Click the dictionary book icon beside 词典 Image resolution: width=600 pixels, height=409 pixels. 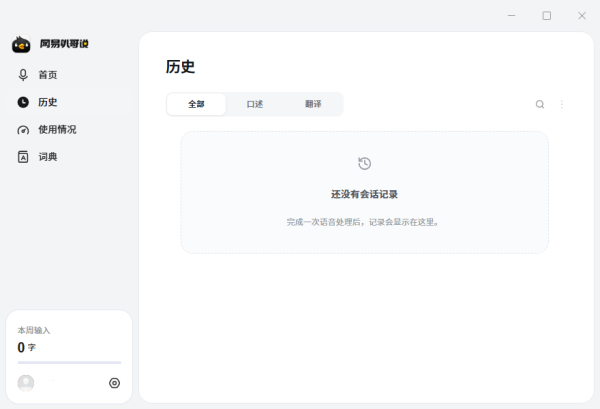tap(23, 157)
